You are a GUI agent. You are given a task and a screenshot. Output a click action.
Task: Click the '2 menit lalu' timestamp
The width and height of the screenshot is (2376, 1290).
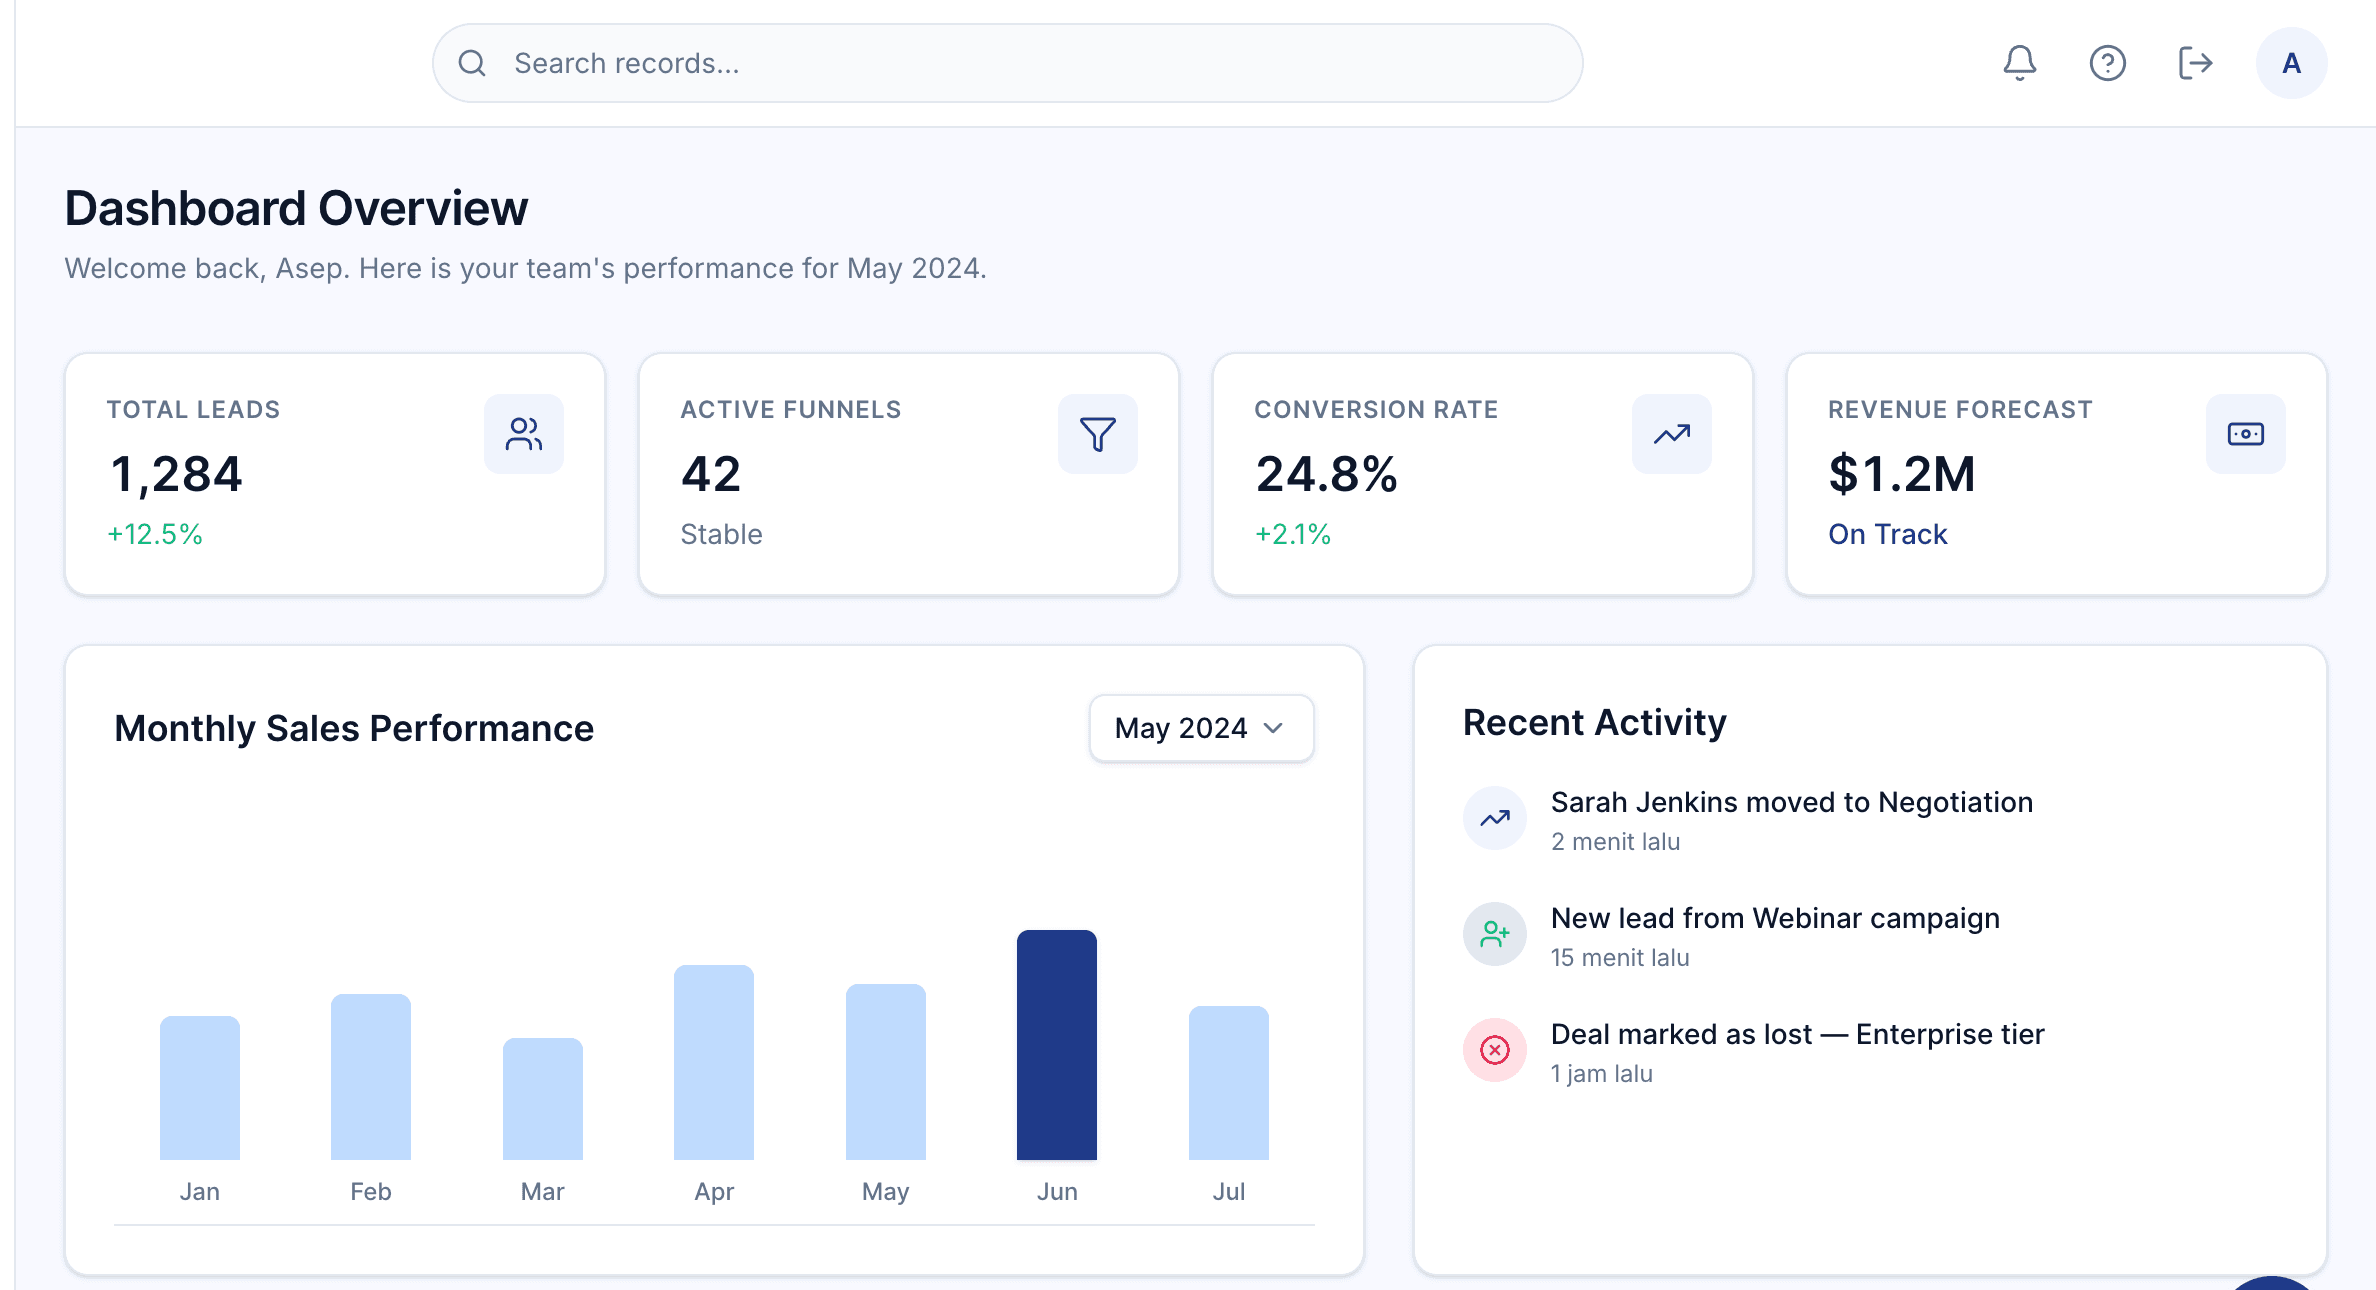click(x=1615, y=842)
